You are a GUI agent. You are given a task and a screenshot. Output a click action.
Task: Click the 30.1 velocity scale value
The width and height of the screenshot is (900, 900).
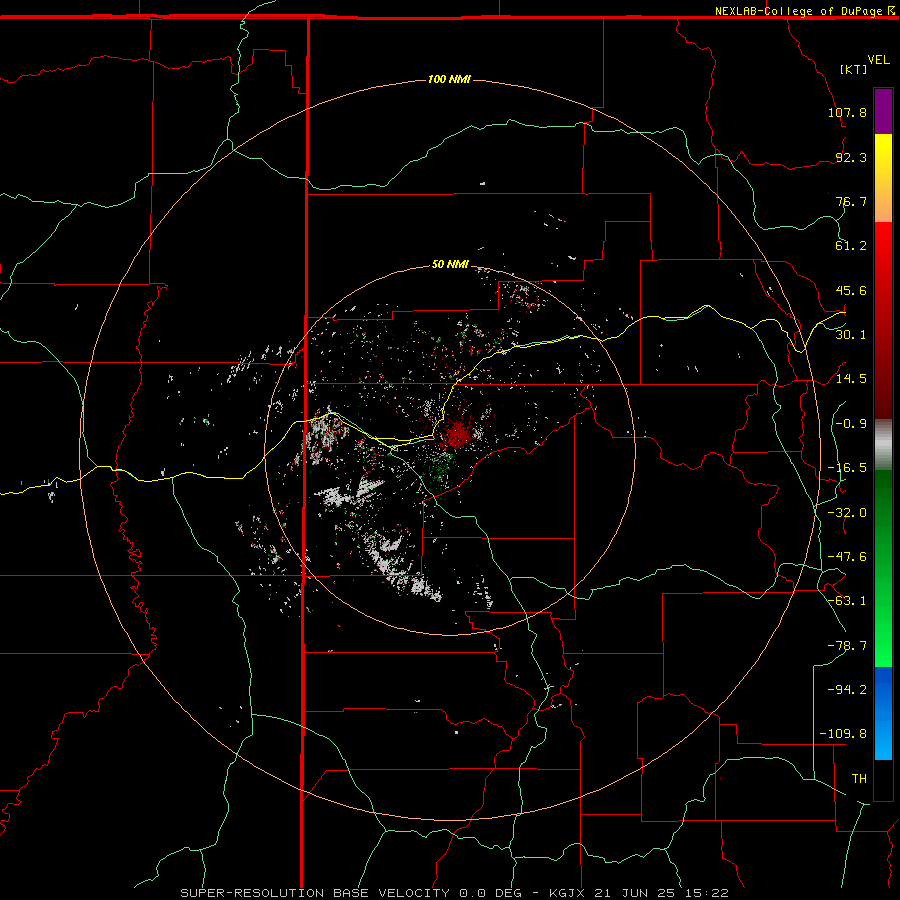[851, 335]
